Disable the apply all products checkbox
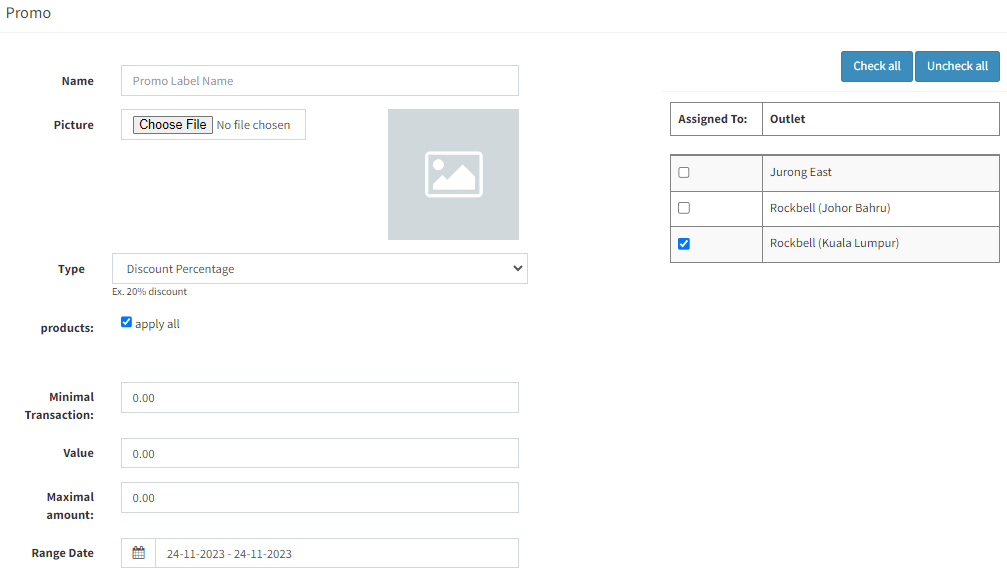The width and height of the screenshot is (1007, 572). (127, 322)
